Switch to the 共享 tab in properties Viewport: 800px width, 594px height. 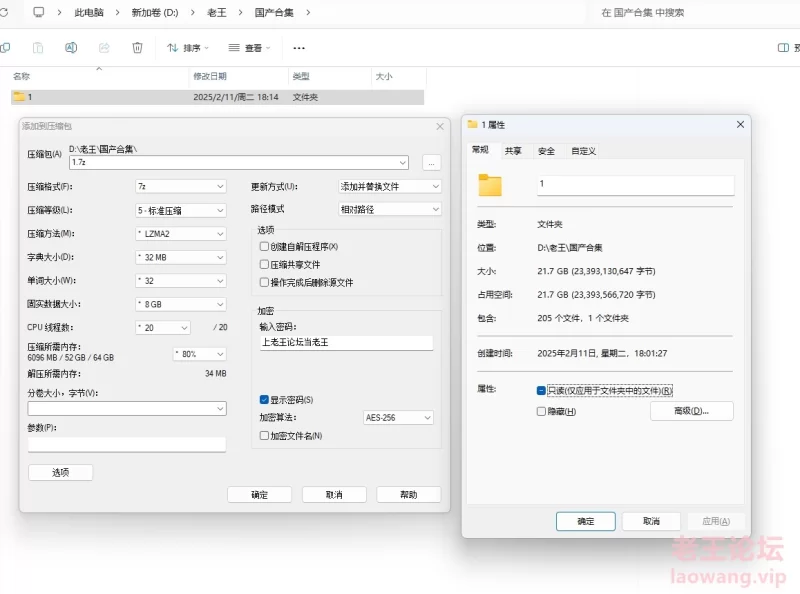[513, 151]
